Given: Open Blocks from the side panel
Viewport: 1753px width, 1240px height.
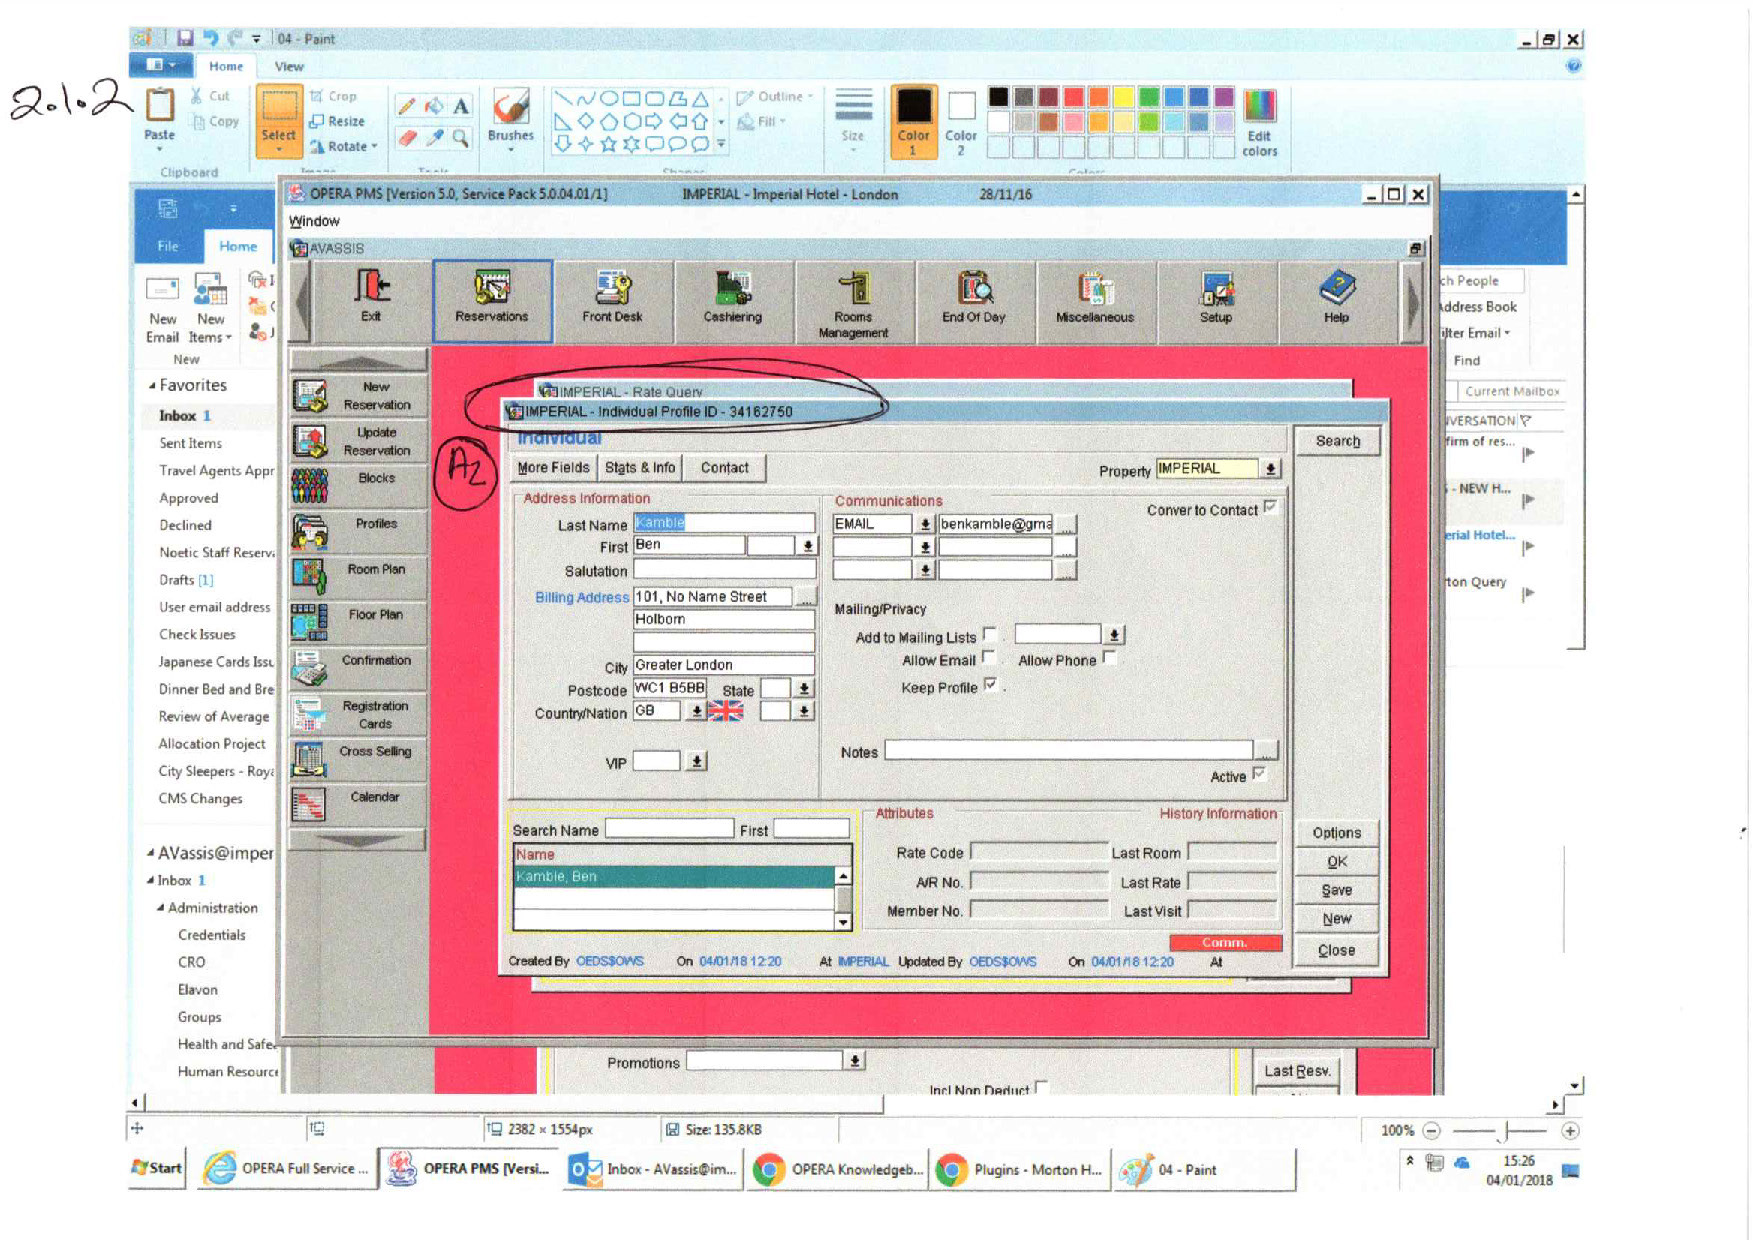Looking at the screenshot, I should coord(358,486).
